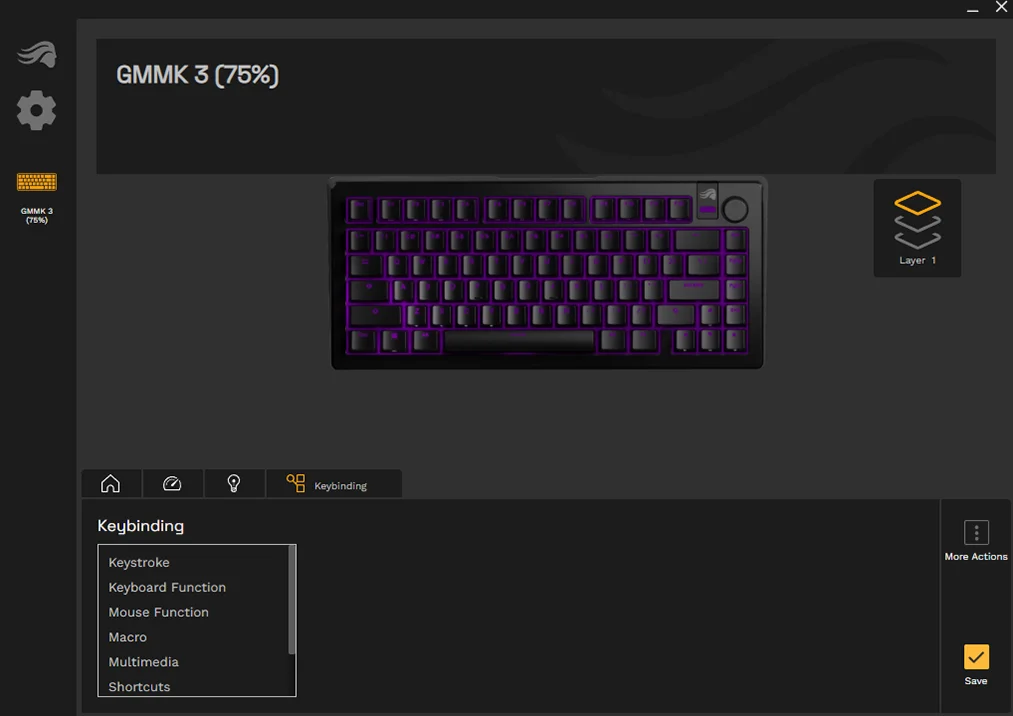The height and width of the screenshot is (716, 1013).
Task: Select Mouse Function from the list
Action: point(158,612)
